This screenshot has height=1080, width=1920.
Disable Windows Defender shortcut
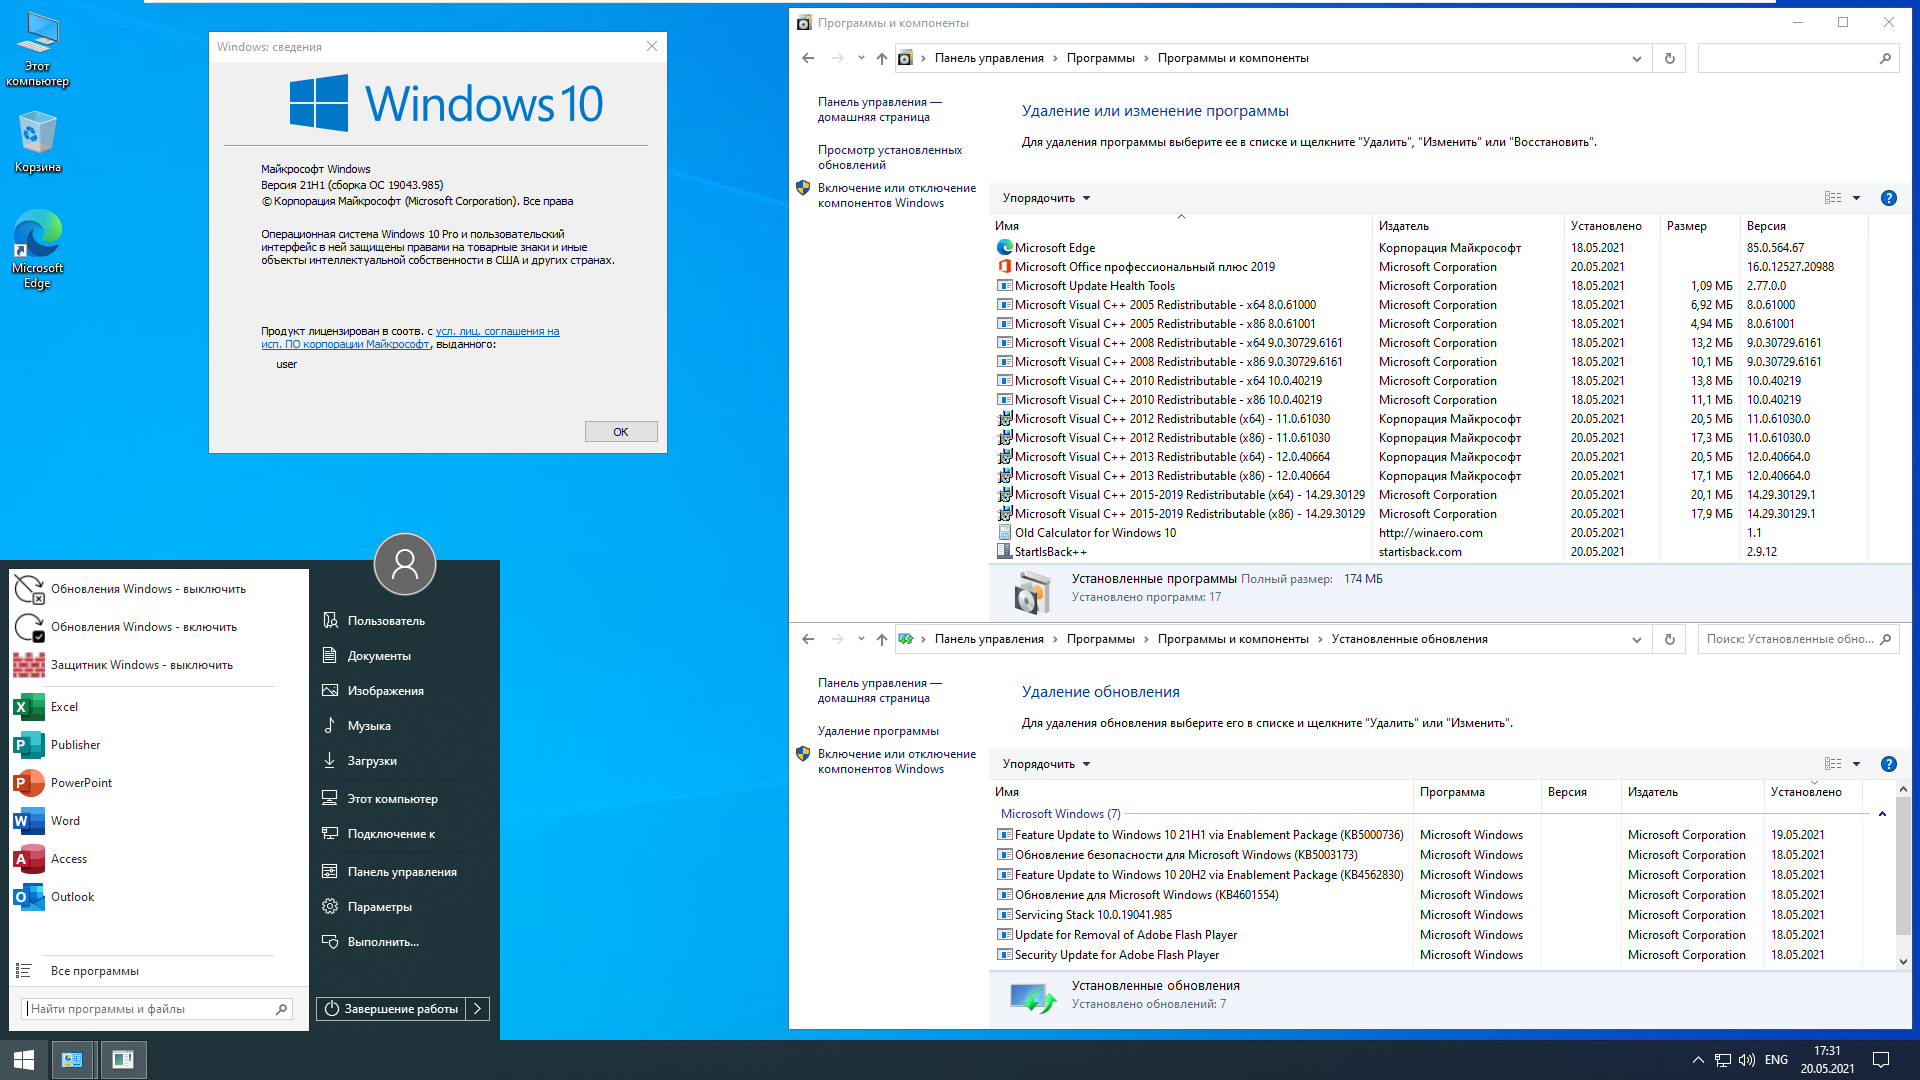141,665
